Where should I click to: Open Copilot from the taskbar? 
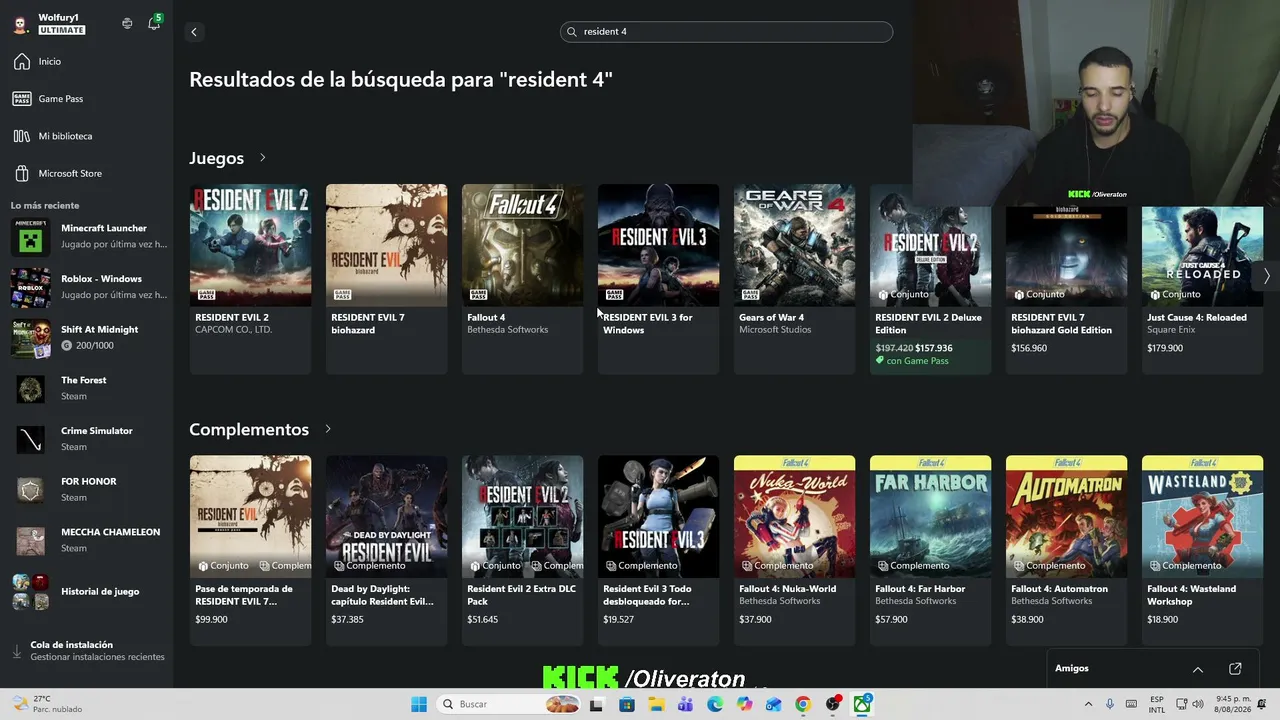744,704
